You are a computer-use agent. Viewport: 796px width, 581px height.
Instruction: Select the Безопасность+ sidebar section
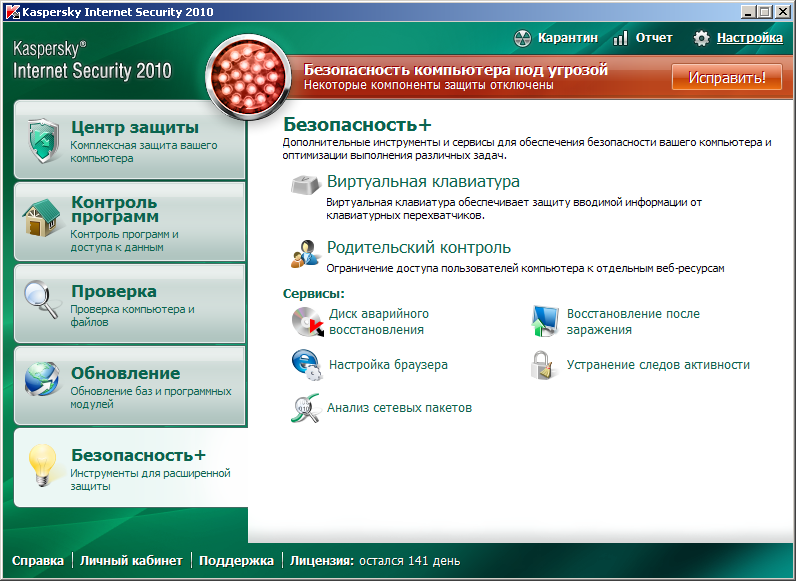point(131,467)
